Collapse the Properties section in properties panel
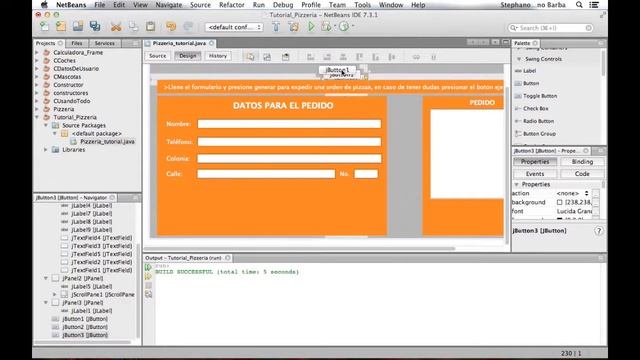Viewport: 640px width, 360px height. coord(516,184)
